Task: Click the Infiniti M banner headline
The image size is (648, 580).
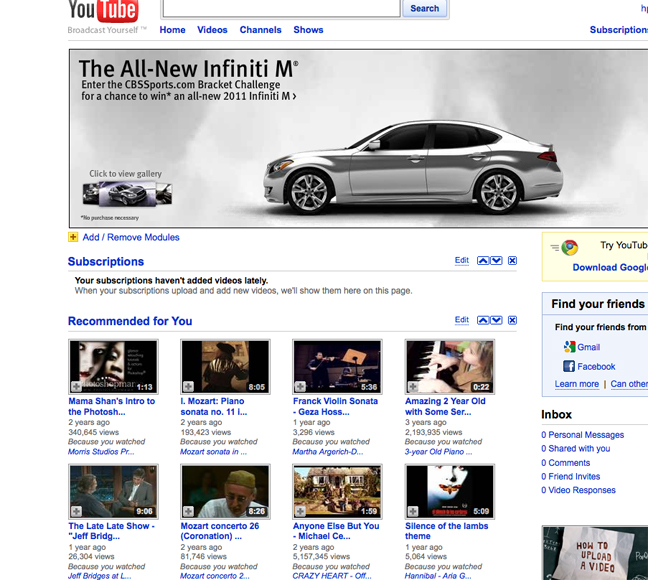Action: point(188,69)
